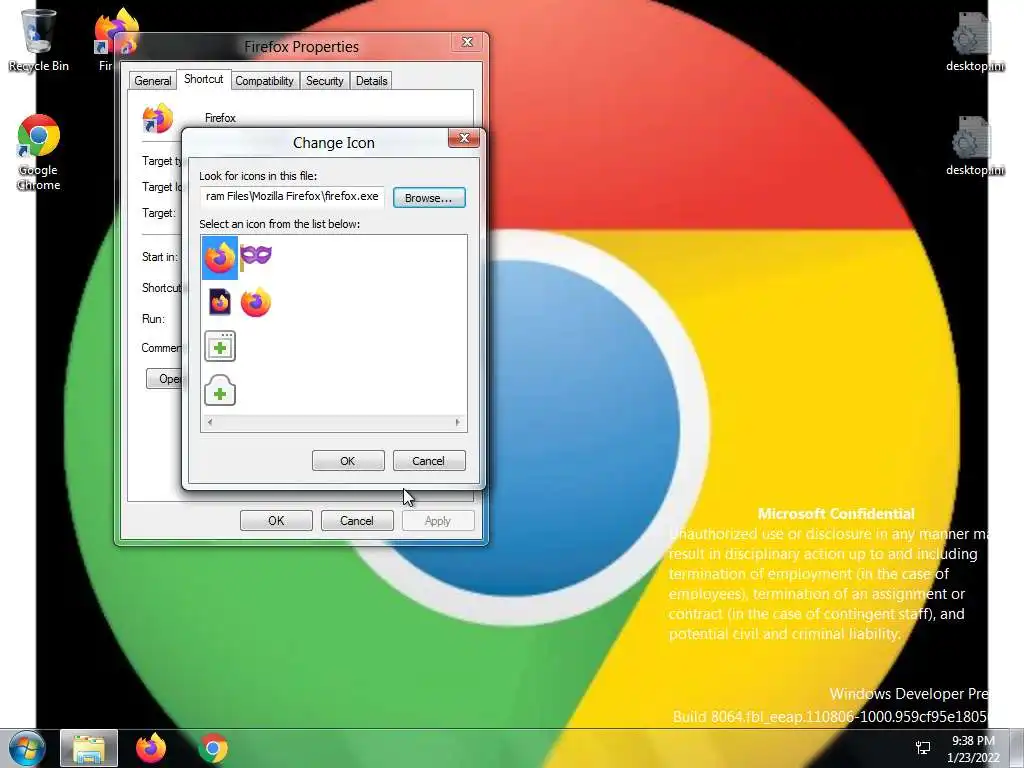Close the Change Icon dialog with X

(464, 138)
